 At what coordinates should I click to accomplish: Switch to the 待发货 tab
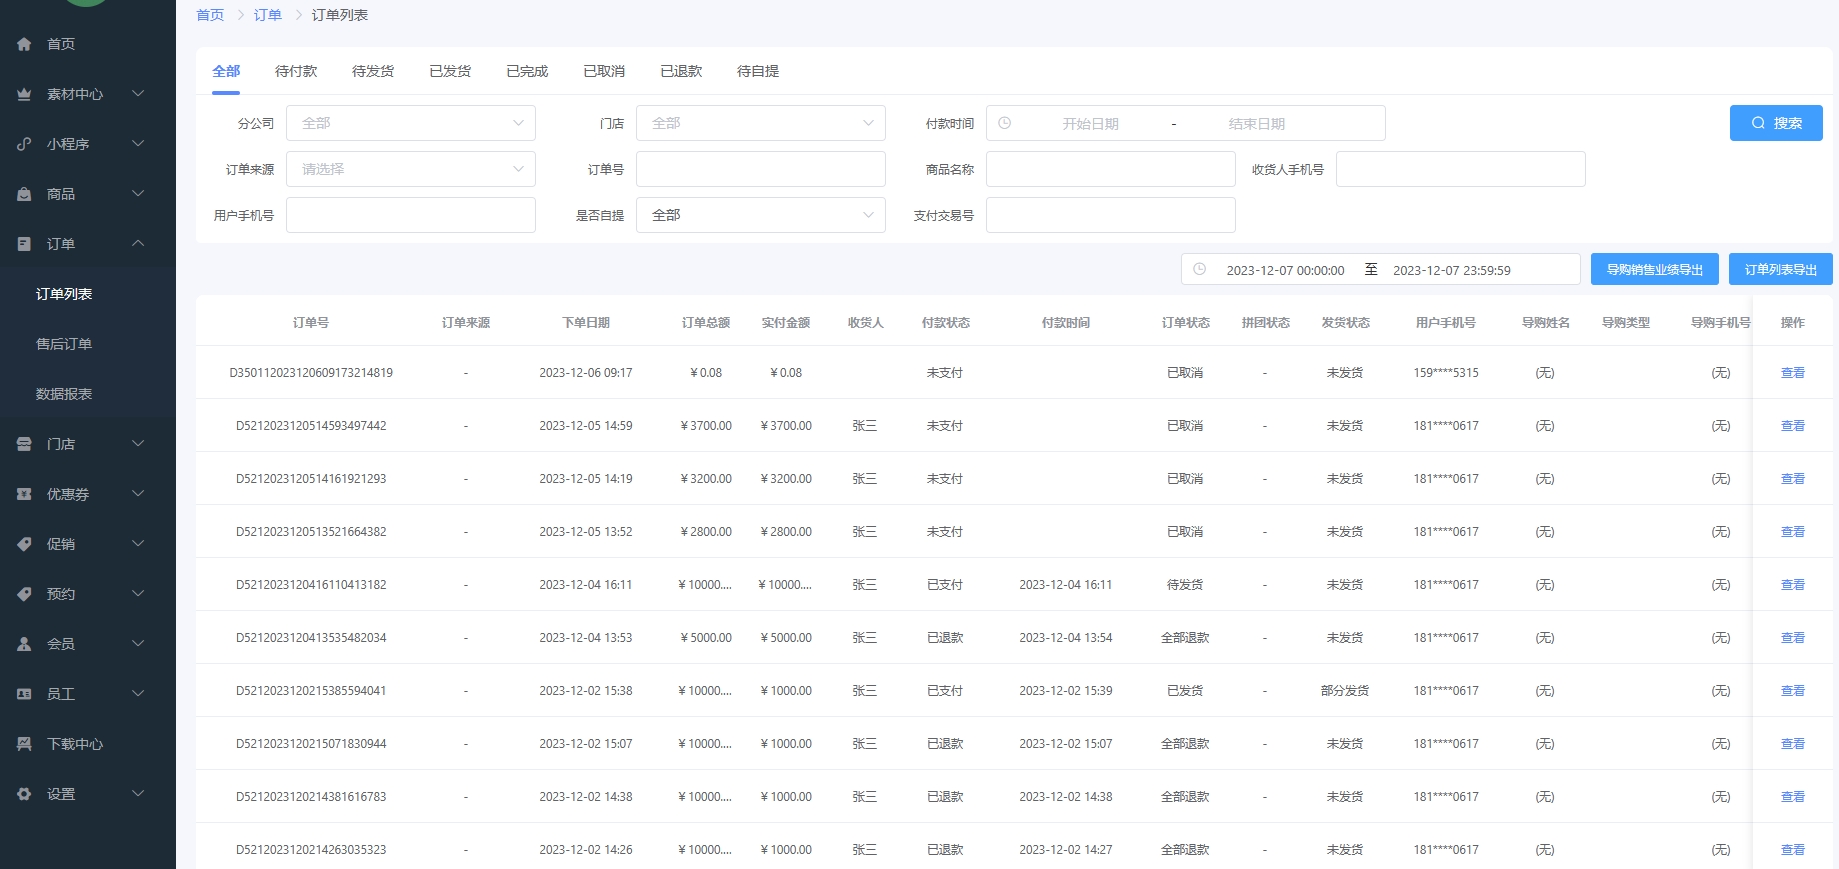373,71
